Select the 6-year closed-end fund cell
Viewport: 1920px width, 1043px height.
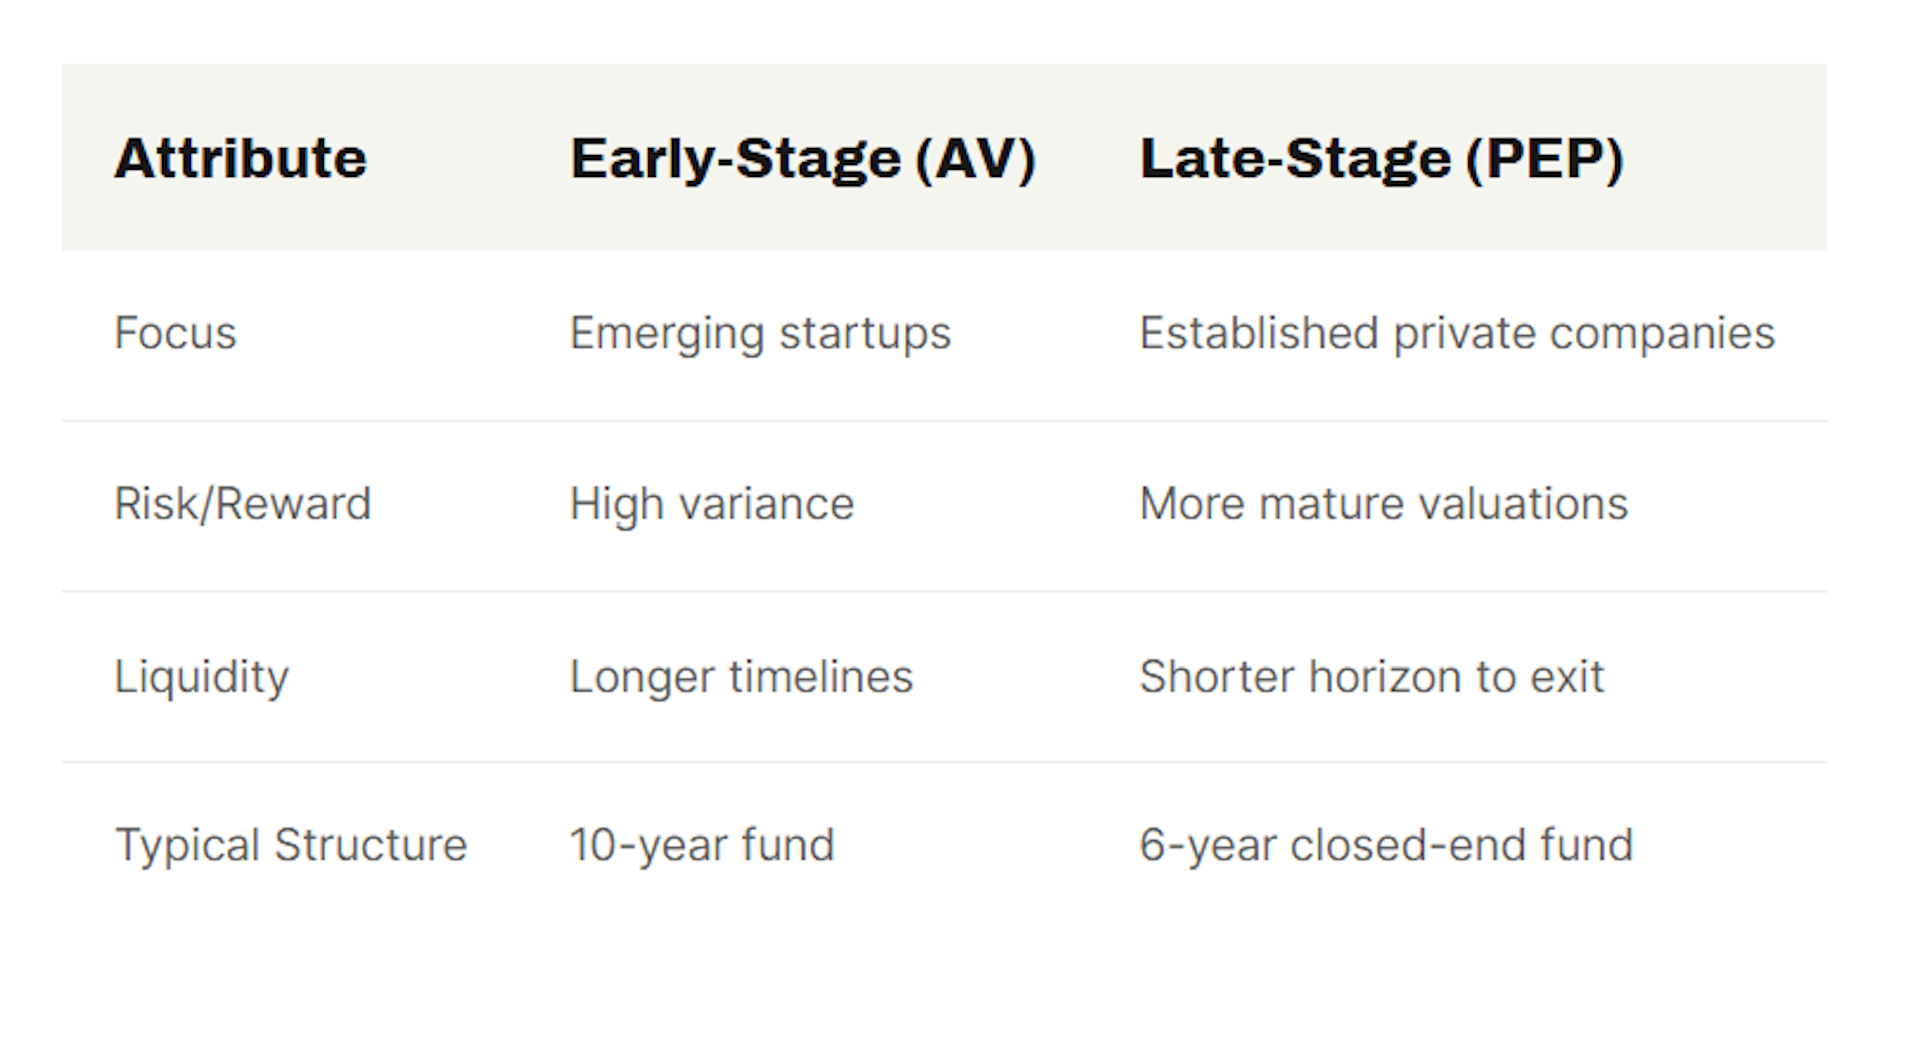coord(1385,845)
